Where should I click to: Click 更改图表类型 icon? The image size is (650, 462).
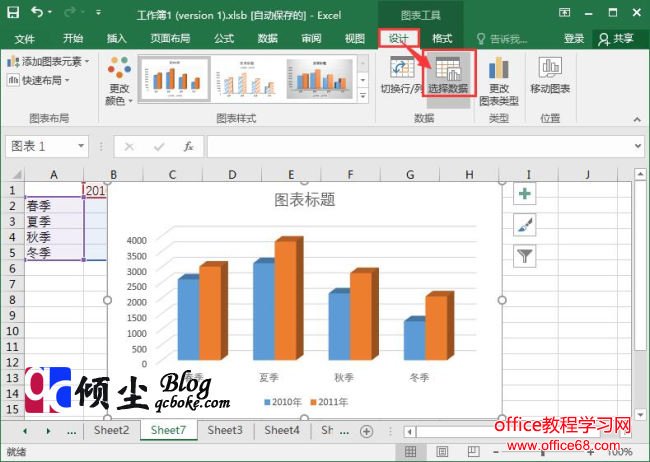pos(499,81)
